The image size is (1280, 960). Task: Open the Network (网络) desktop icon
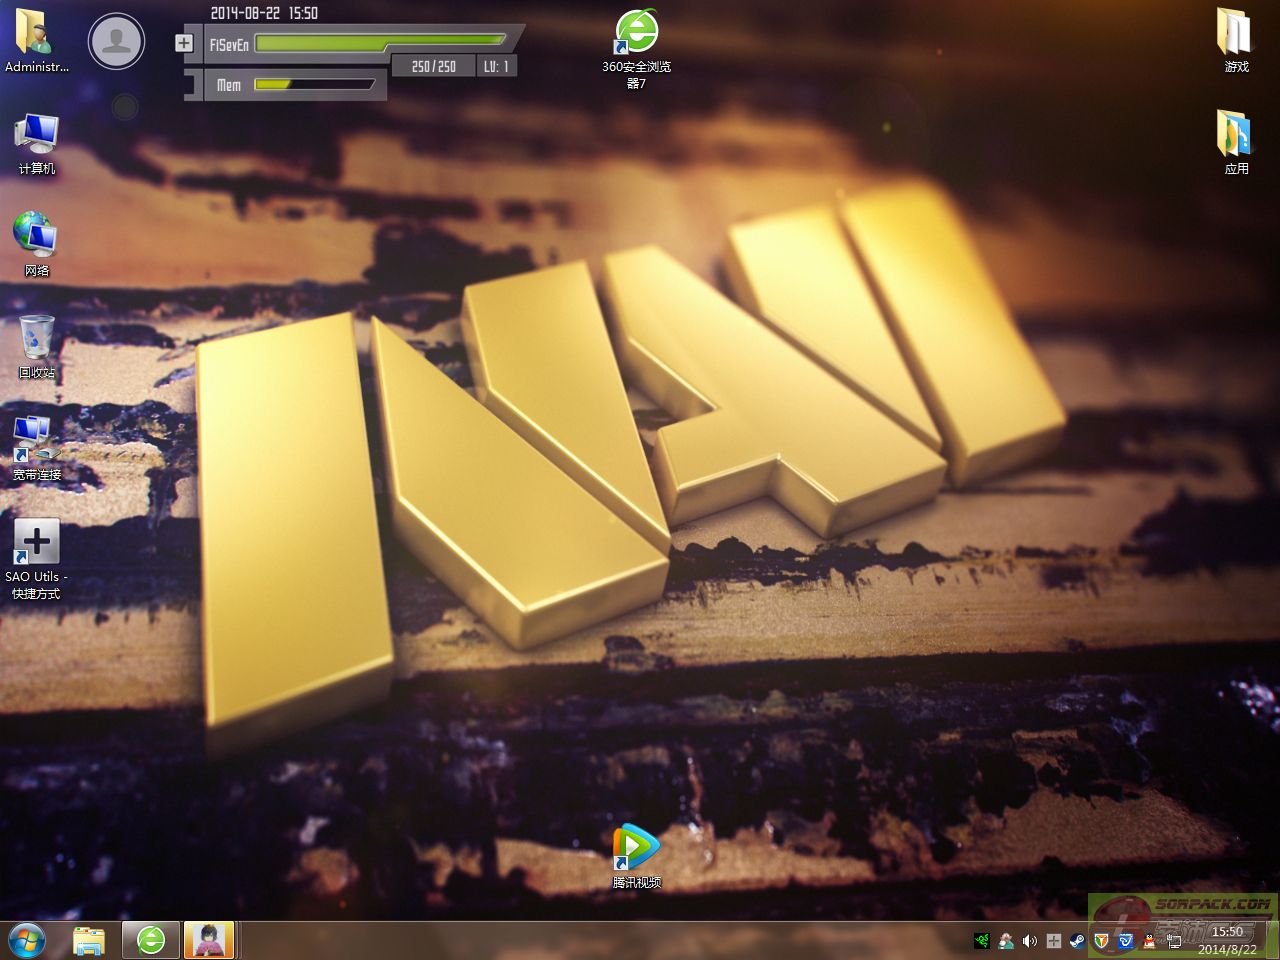(36, 235)
